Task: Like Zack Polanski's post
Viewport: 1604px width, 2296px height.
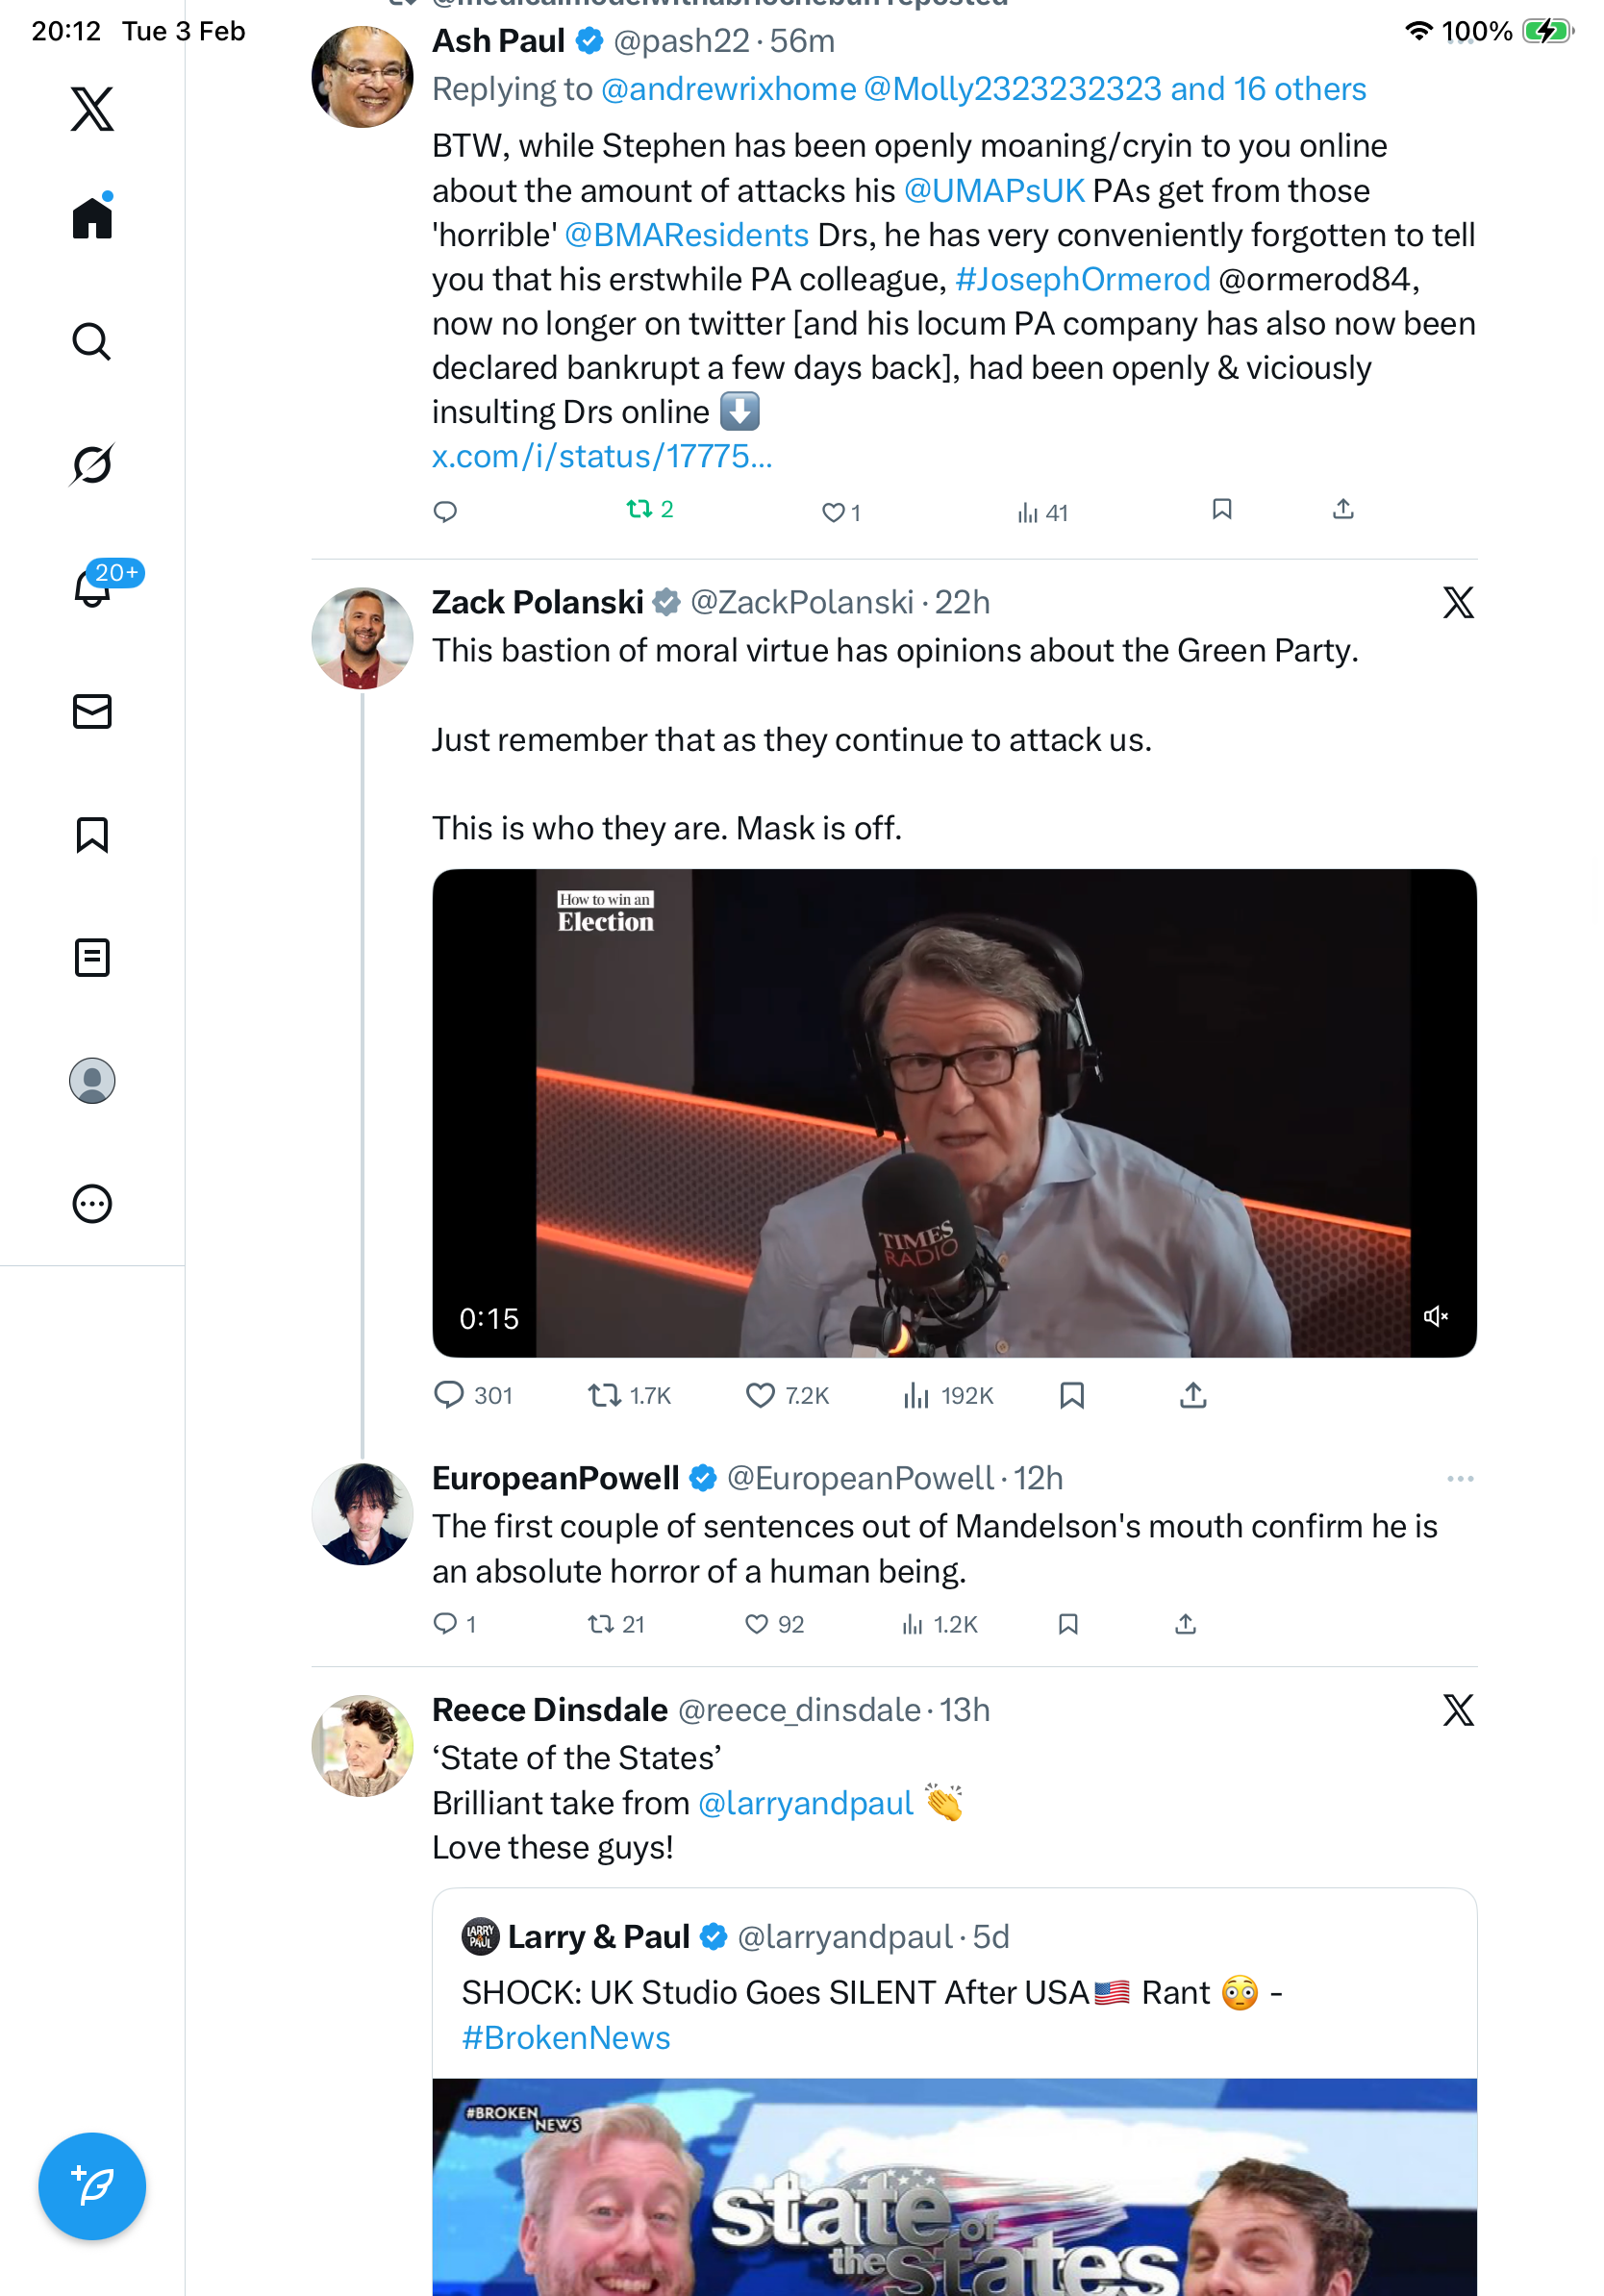Action: [760, 1395]
